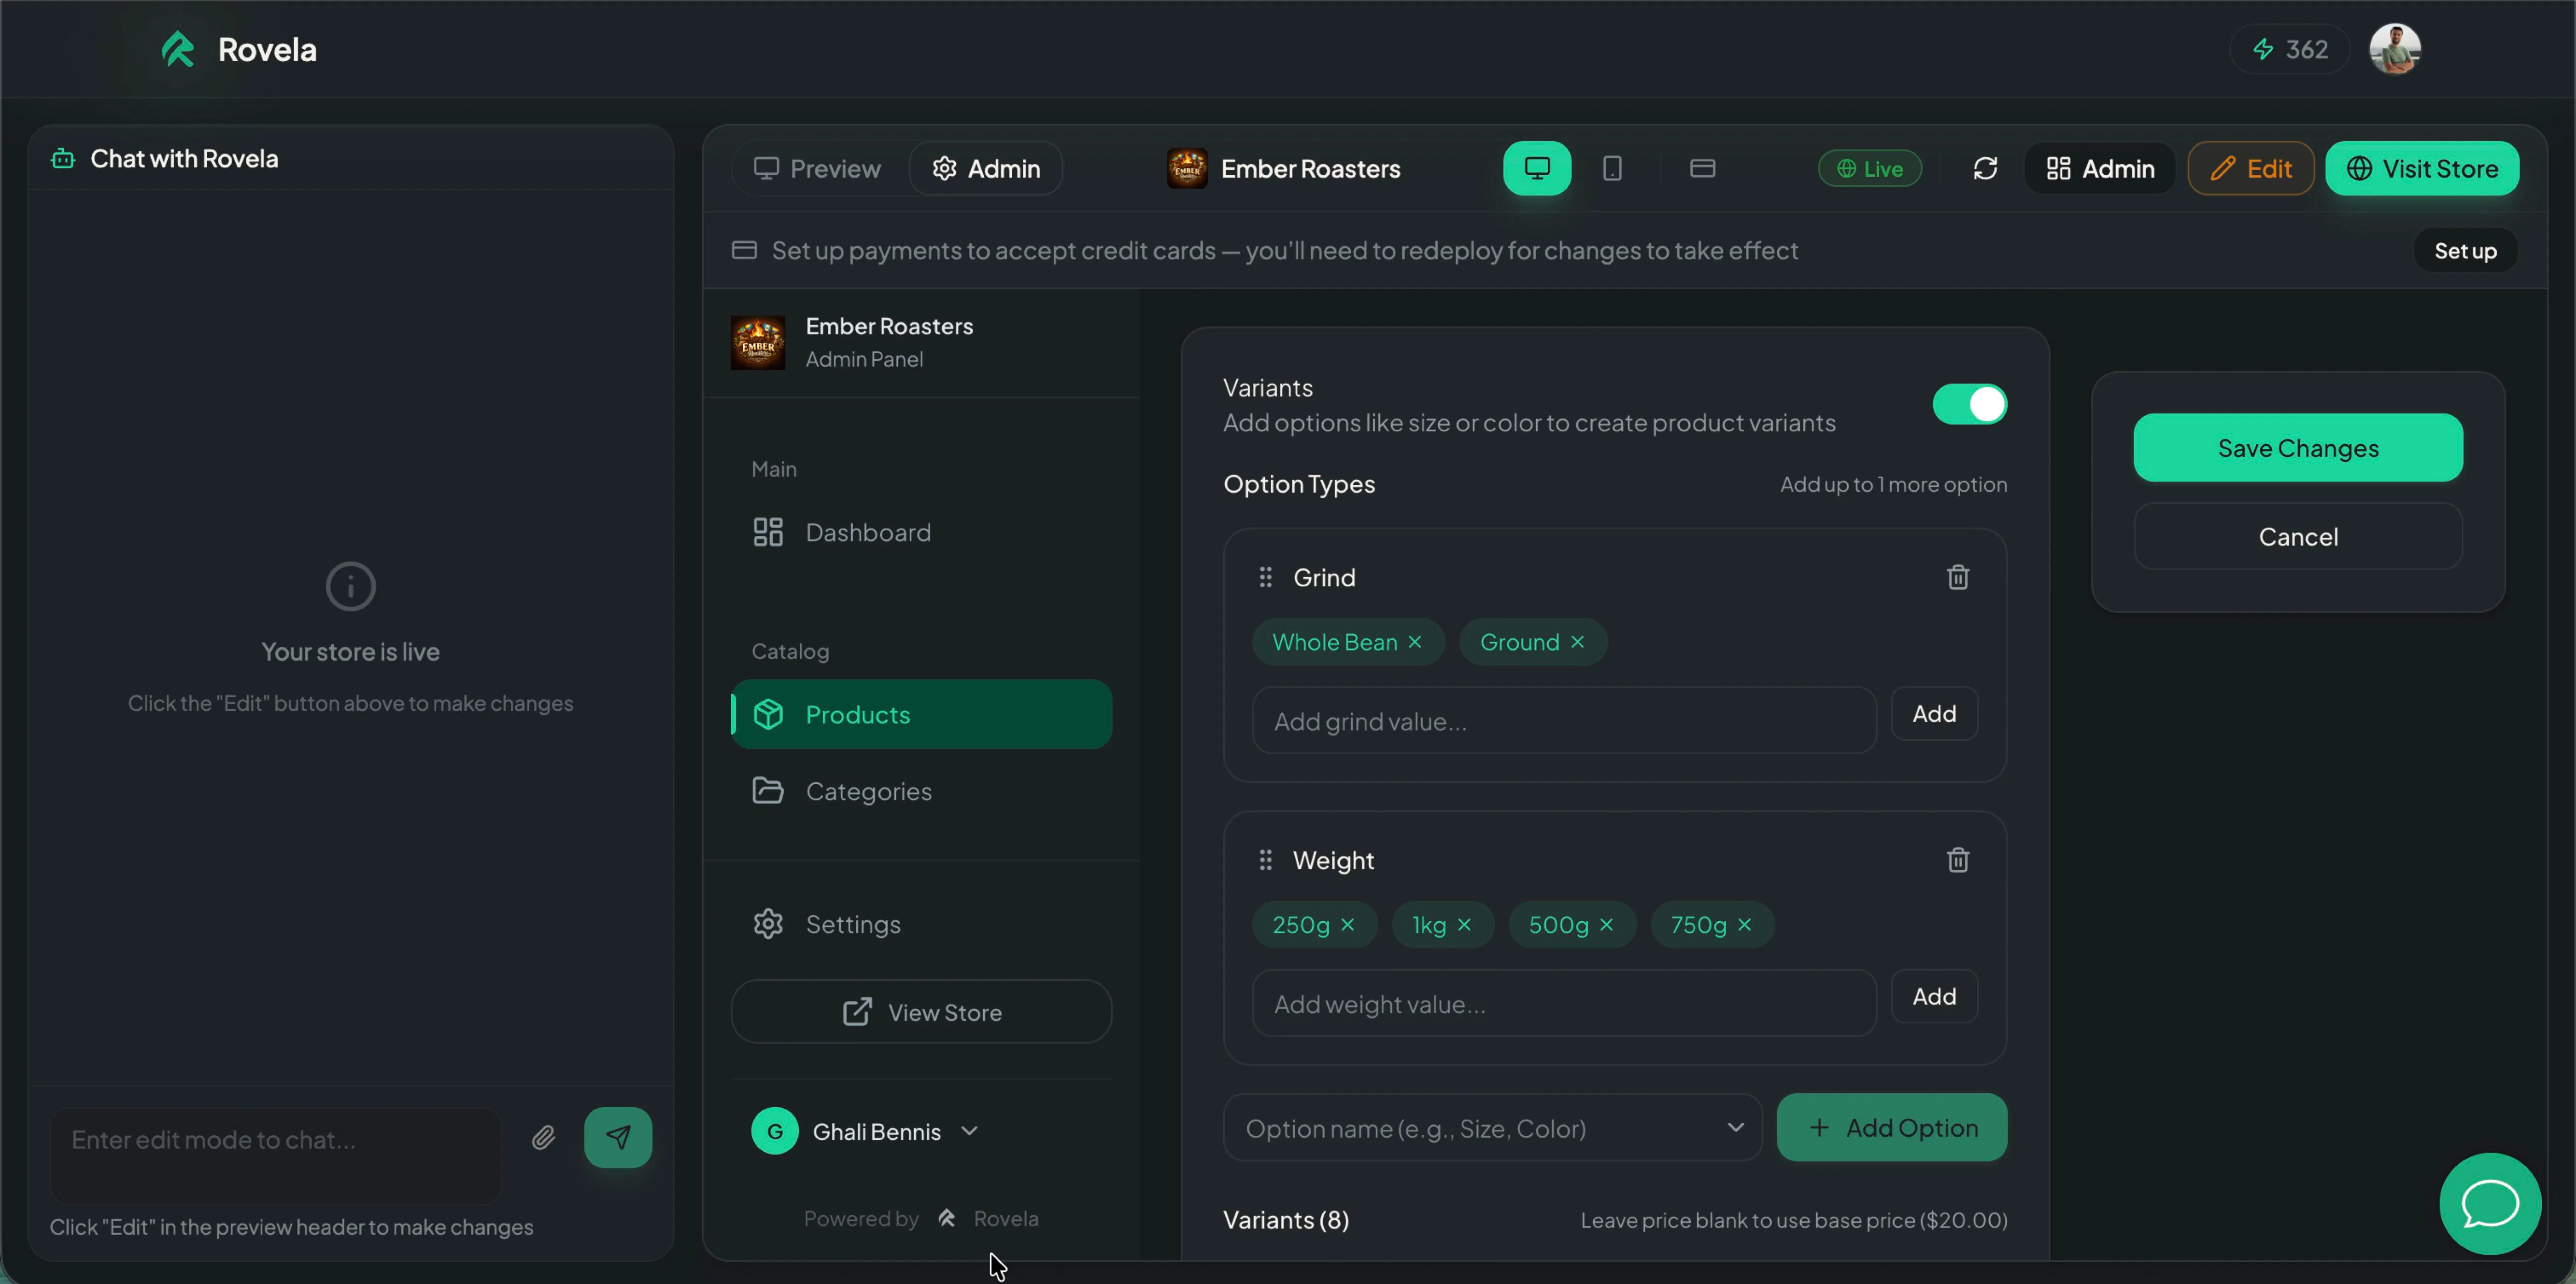Open the support chat bubble
The width and height of the screenshot is (2576, 1284).
pyautogui.click(x=2489, y=1204)
